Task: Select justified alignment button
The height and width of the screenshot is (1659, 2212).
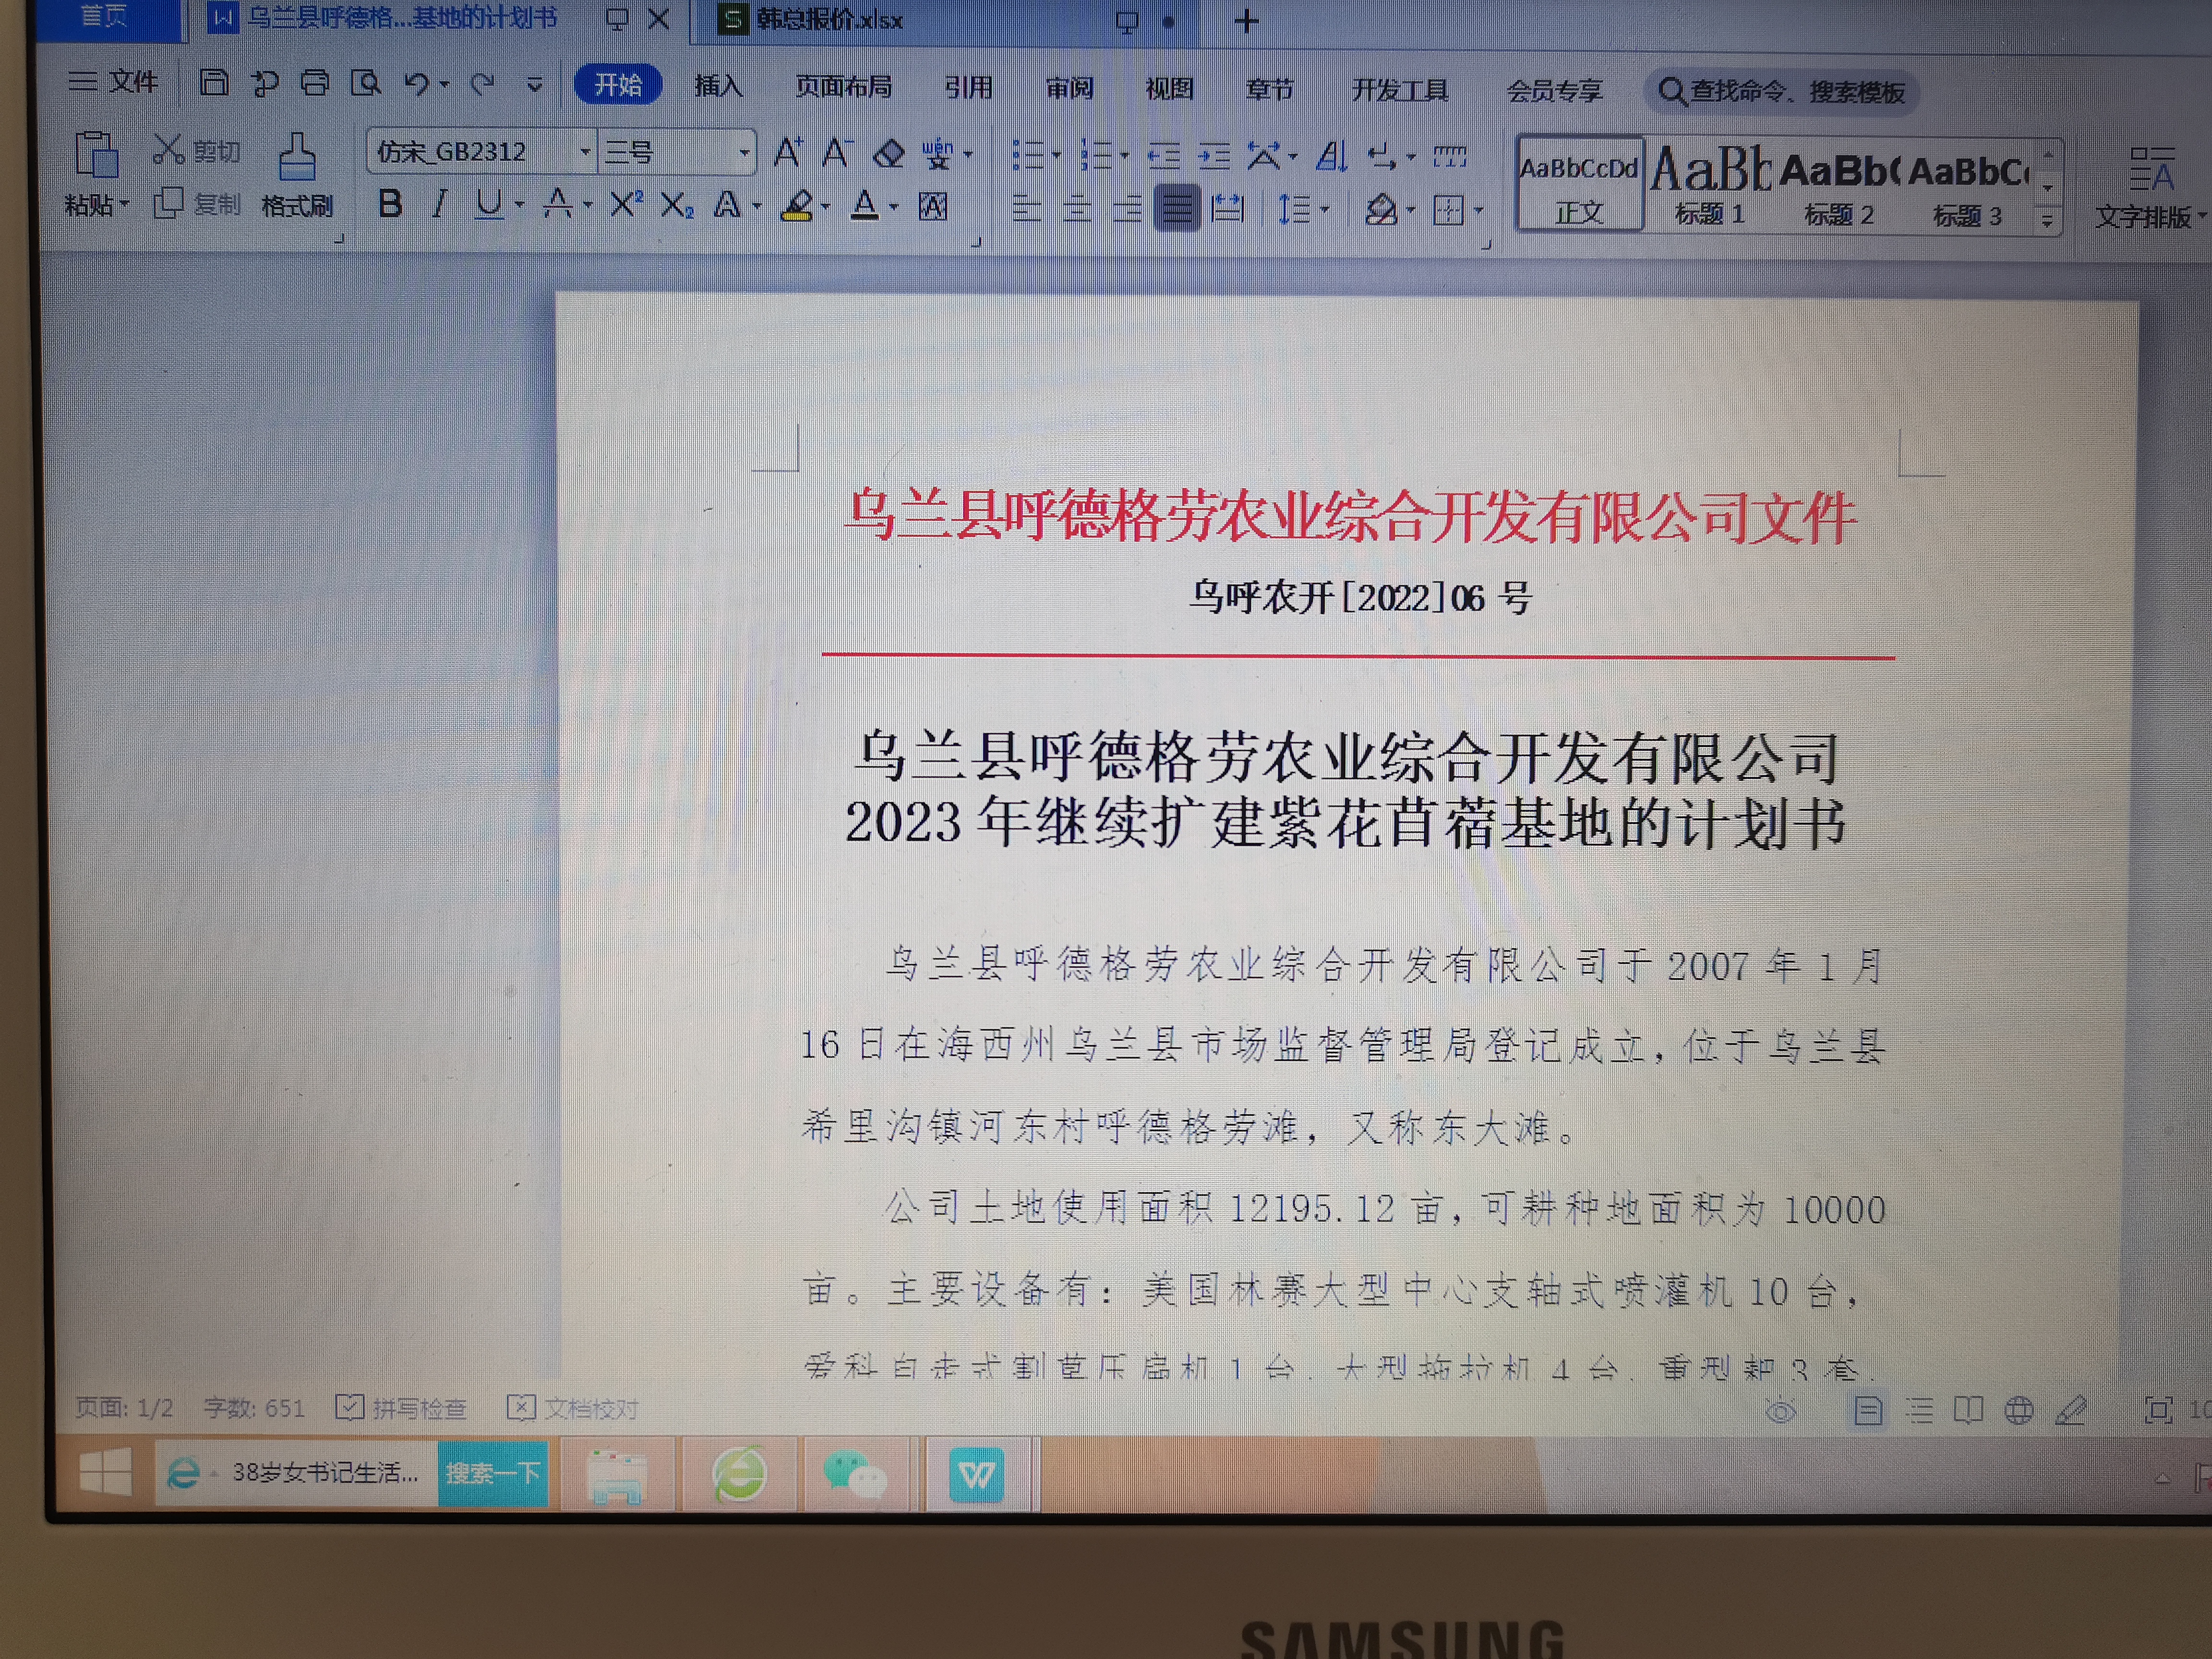Action: [x=1176, y=209]
